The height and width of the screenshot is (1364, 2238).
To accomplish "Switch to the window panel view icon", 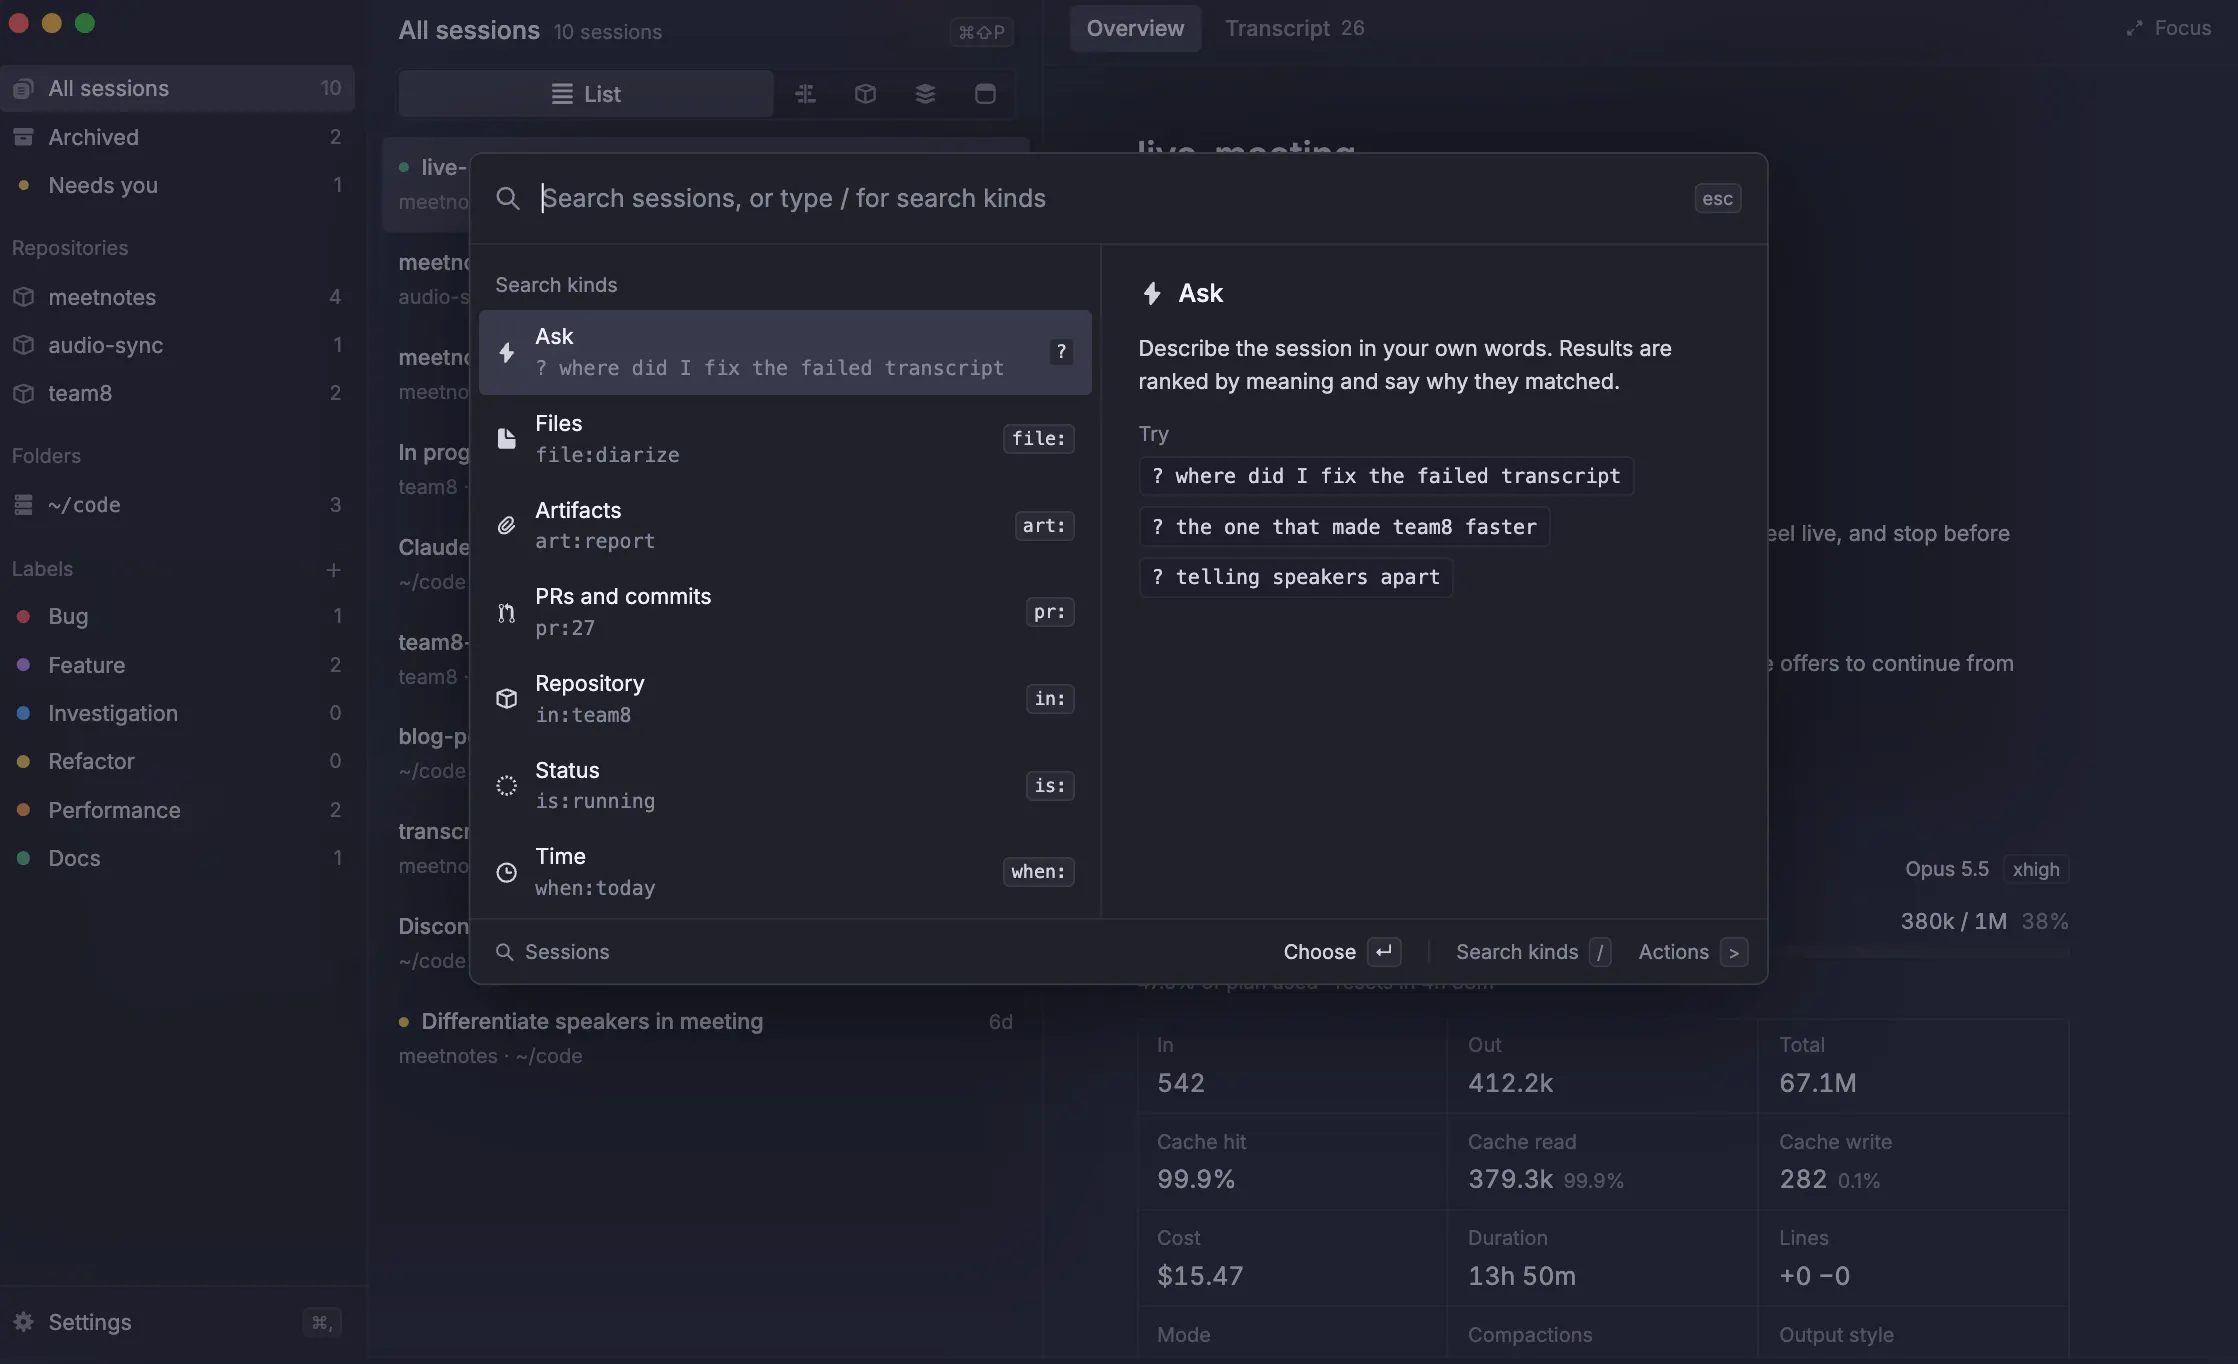I will [x=985, y=94].
